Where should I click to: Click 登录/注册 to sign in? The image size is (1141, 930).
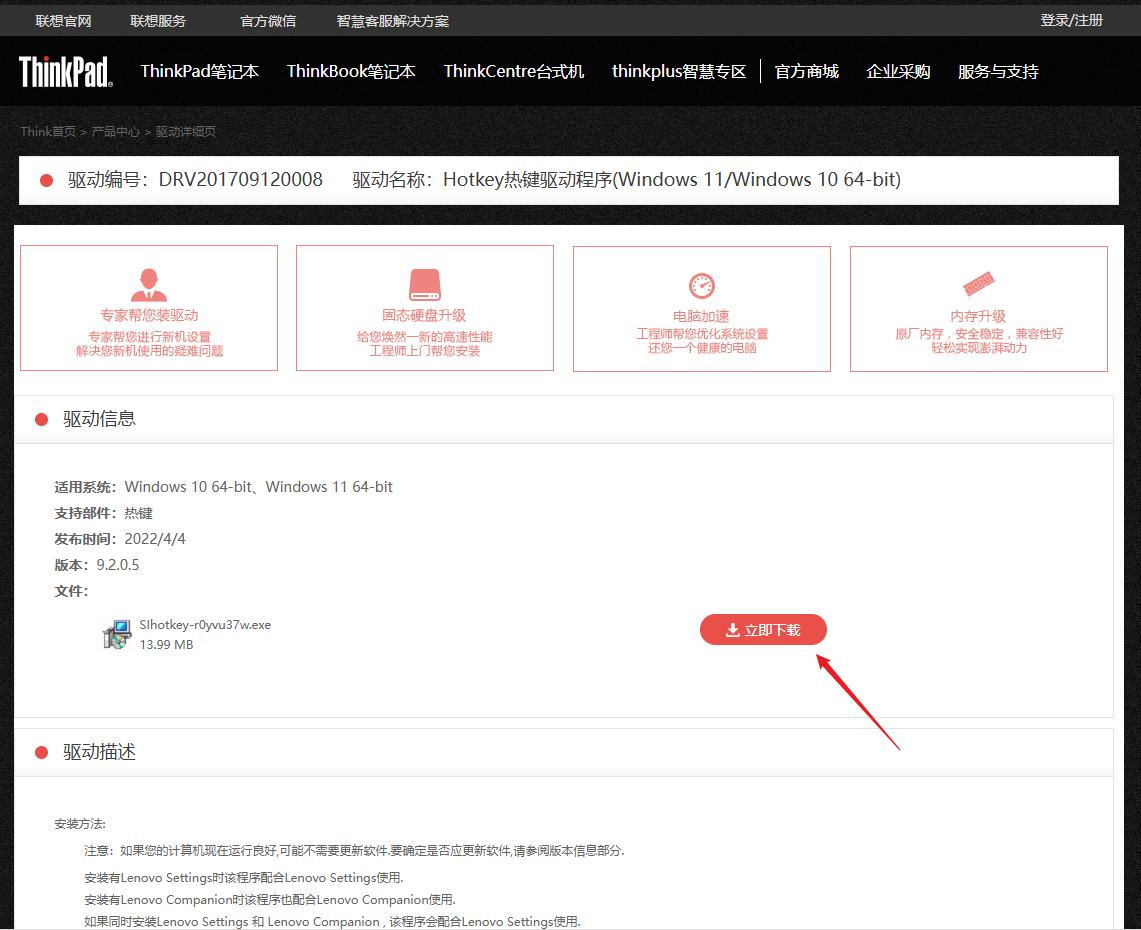[x=1071, y=20]
